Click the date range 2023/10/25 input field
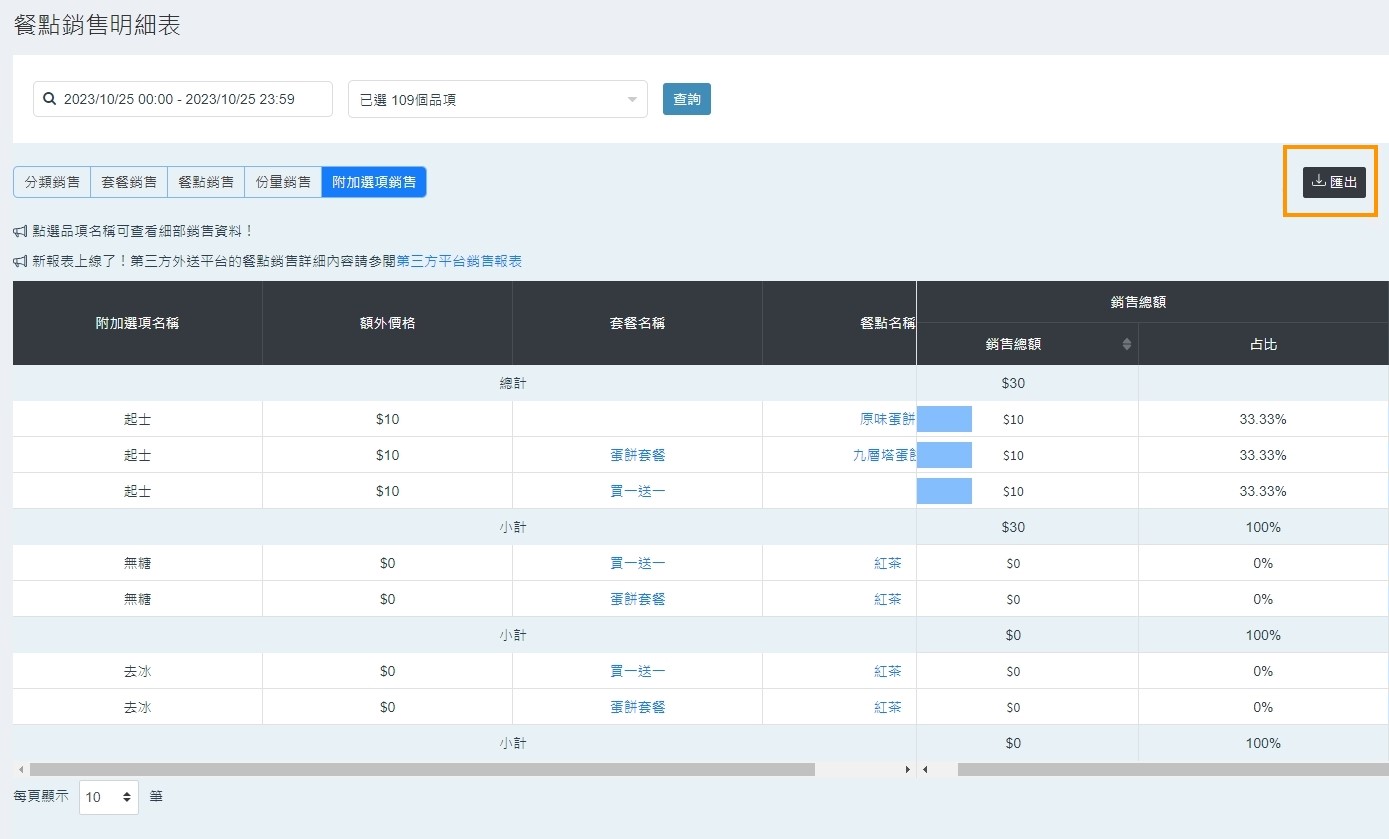Image resolution: width=1389 pixels, height=839 pixels. (183, 99)
